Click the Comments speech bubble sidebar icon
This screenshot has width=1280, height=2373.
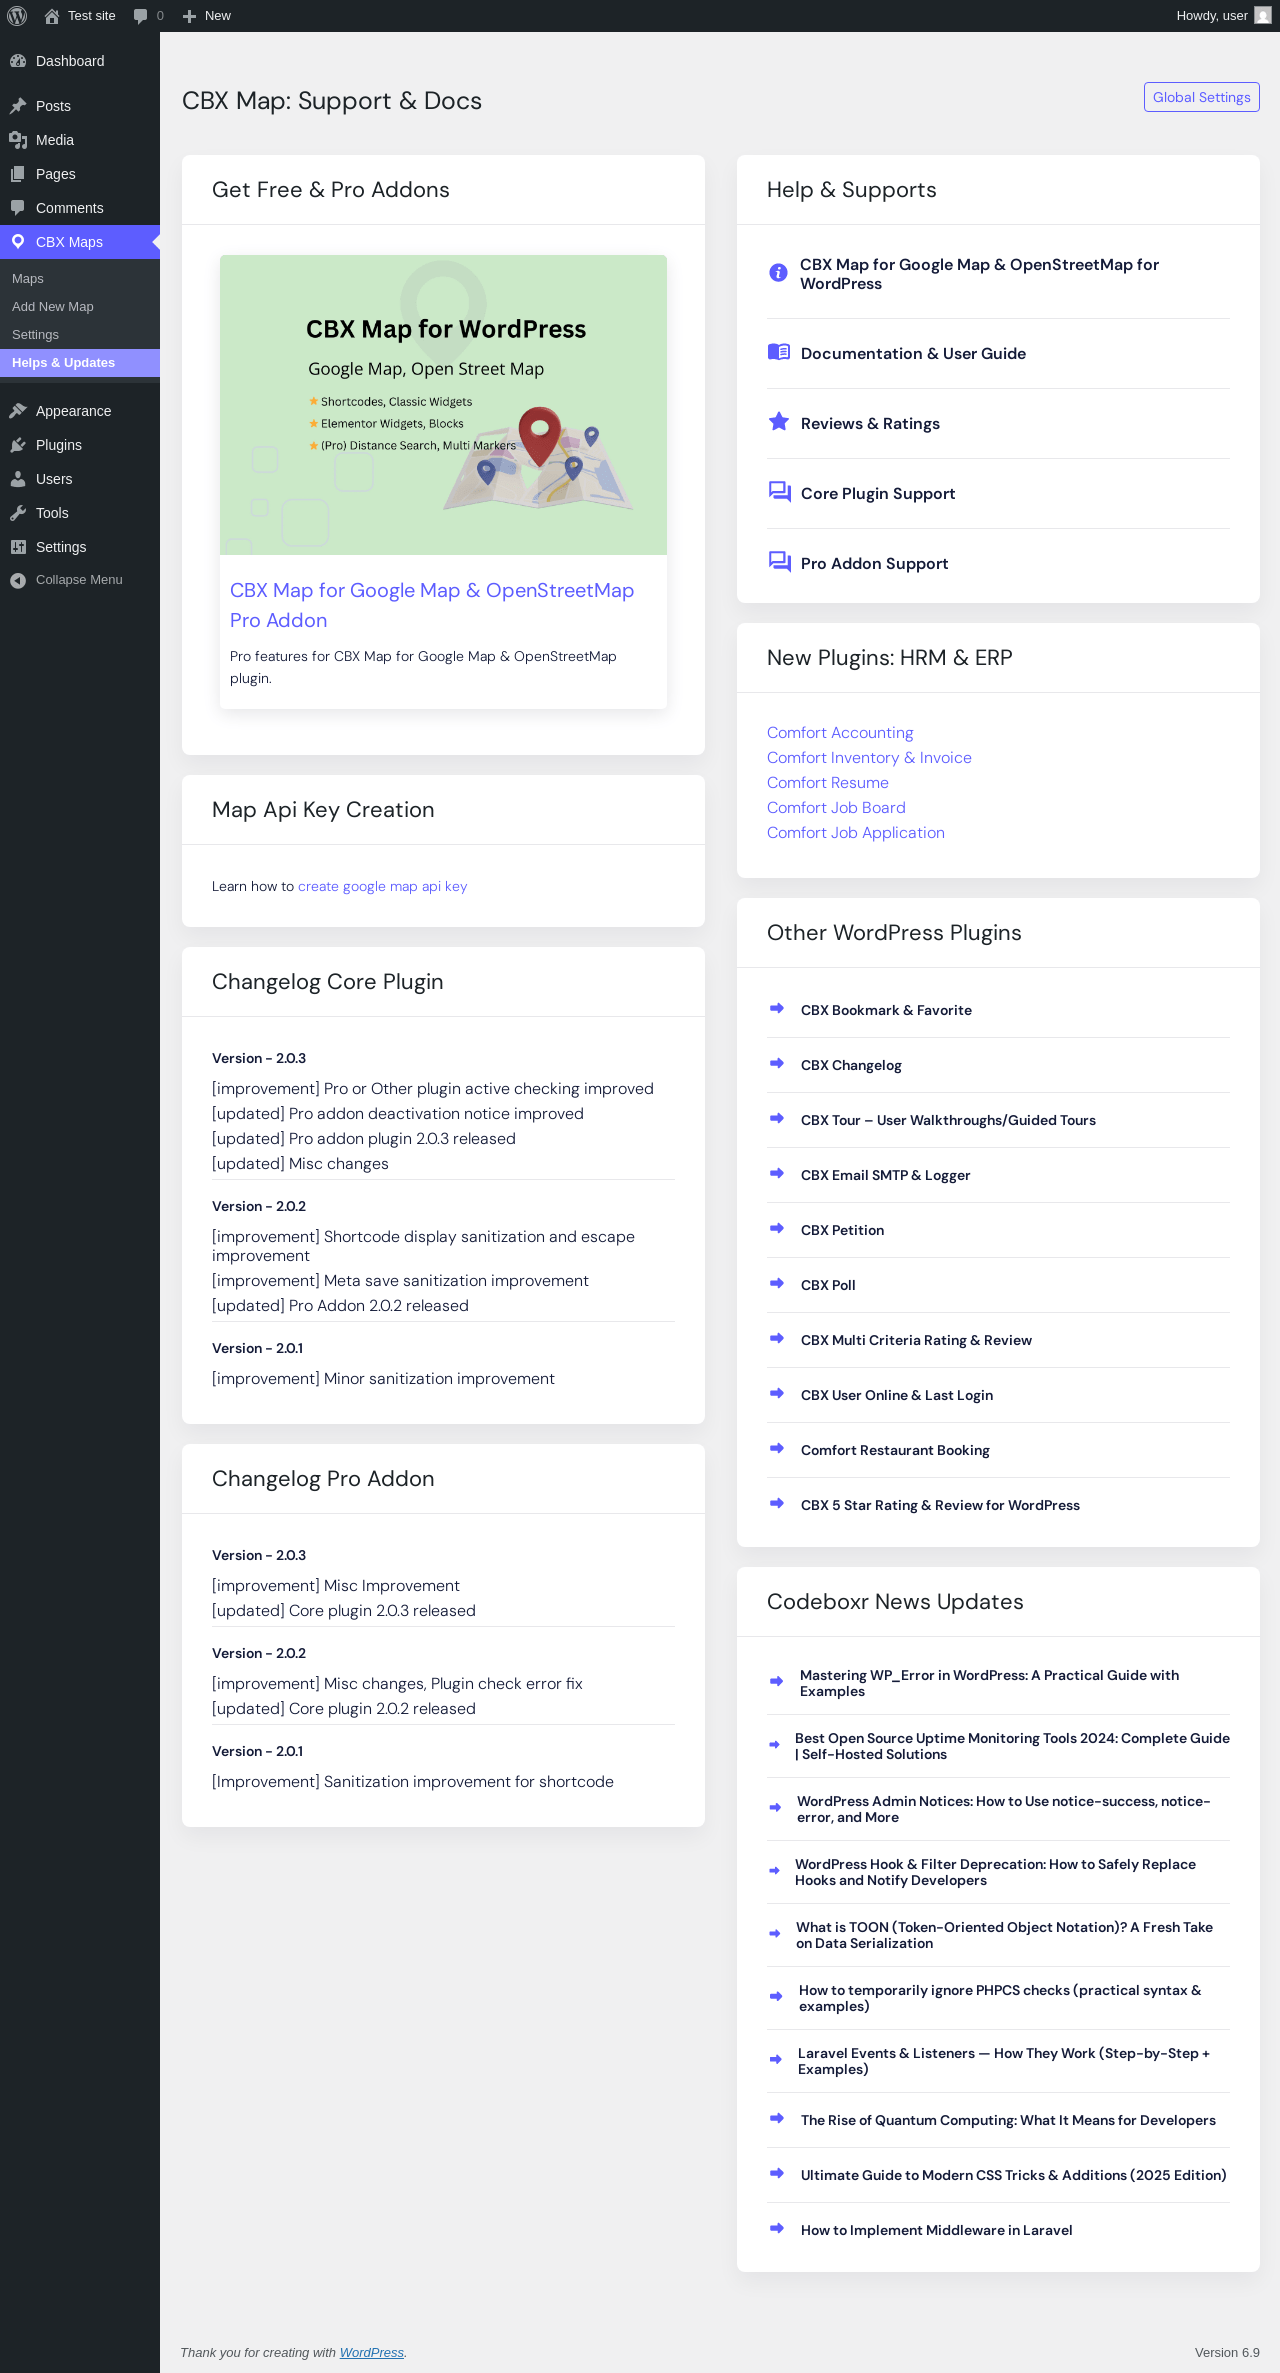click(18, 208)
